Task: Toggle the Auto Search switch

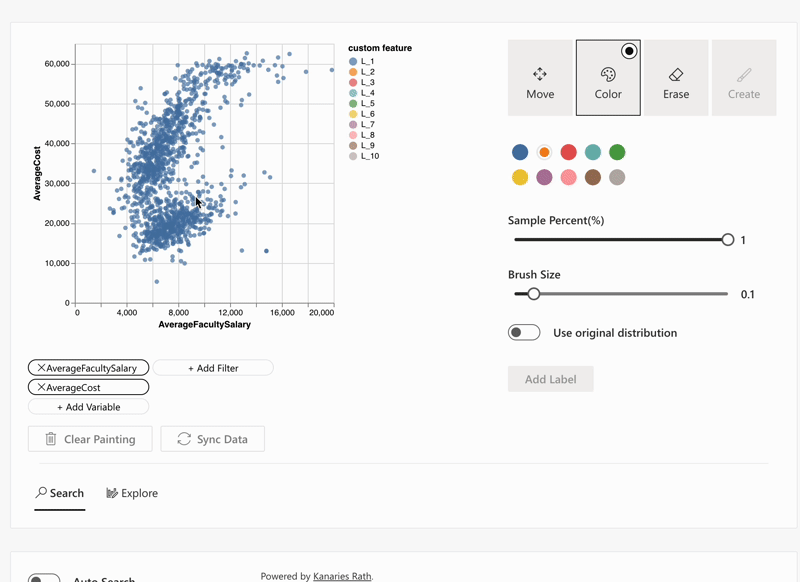Action: coord(44,578)
